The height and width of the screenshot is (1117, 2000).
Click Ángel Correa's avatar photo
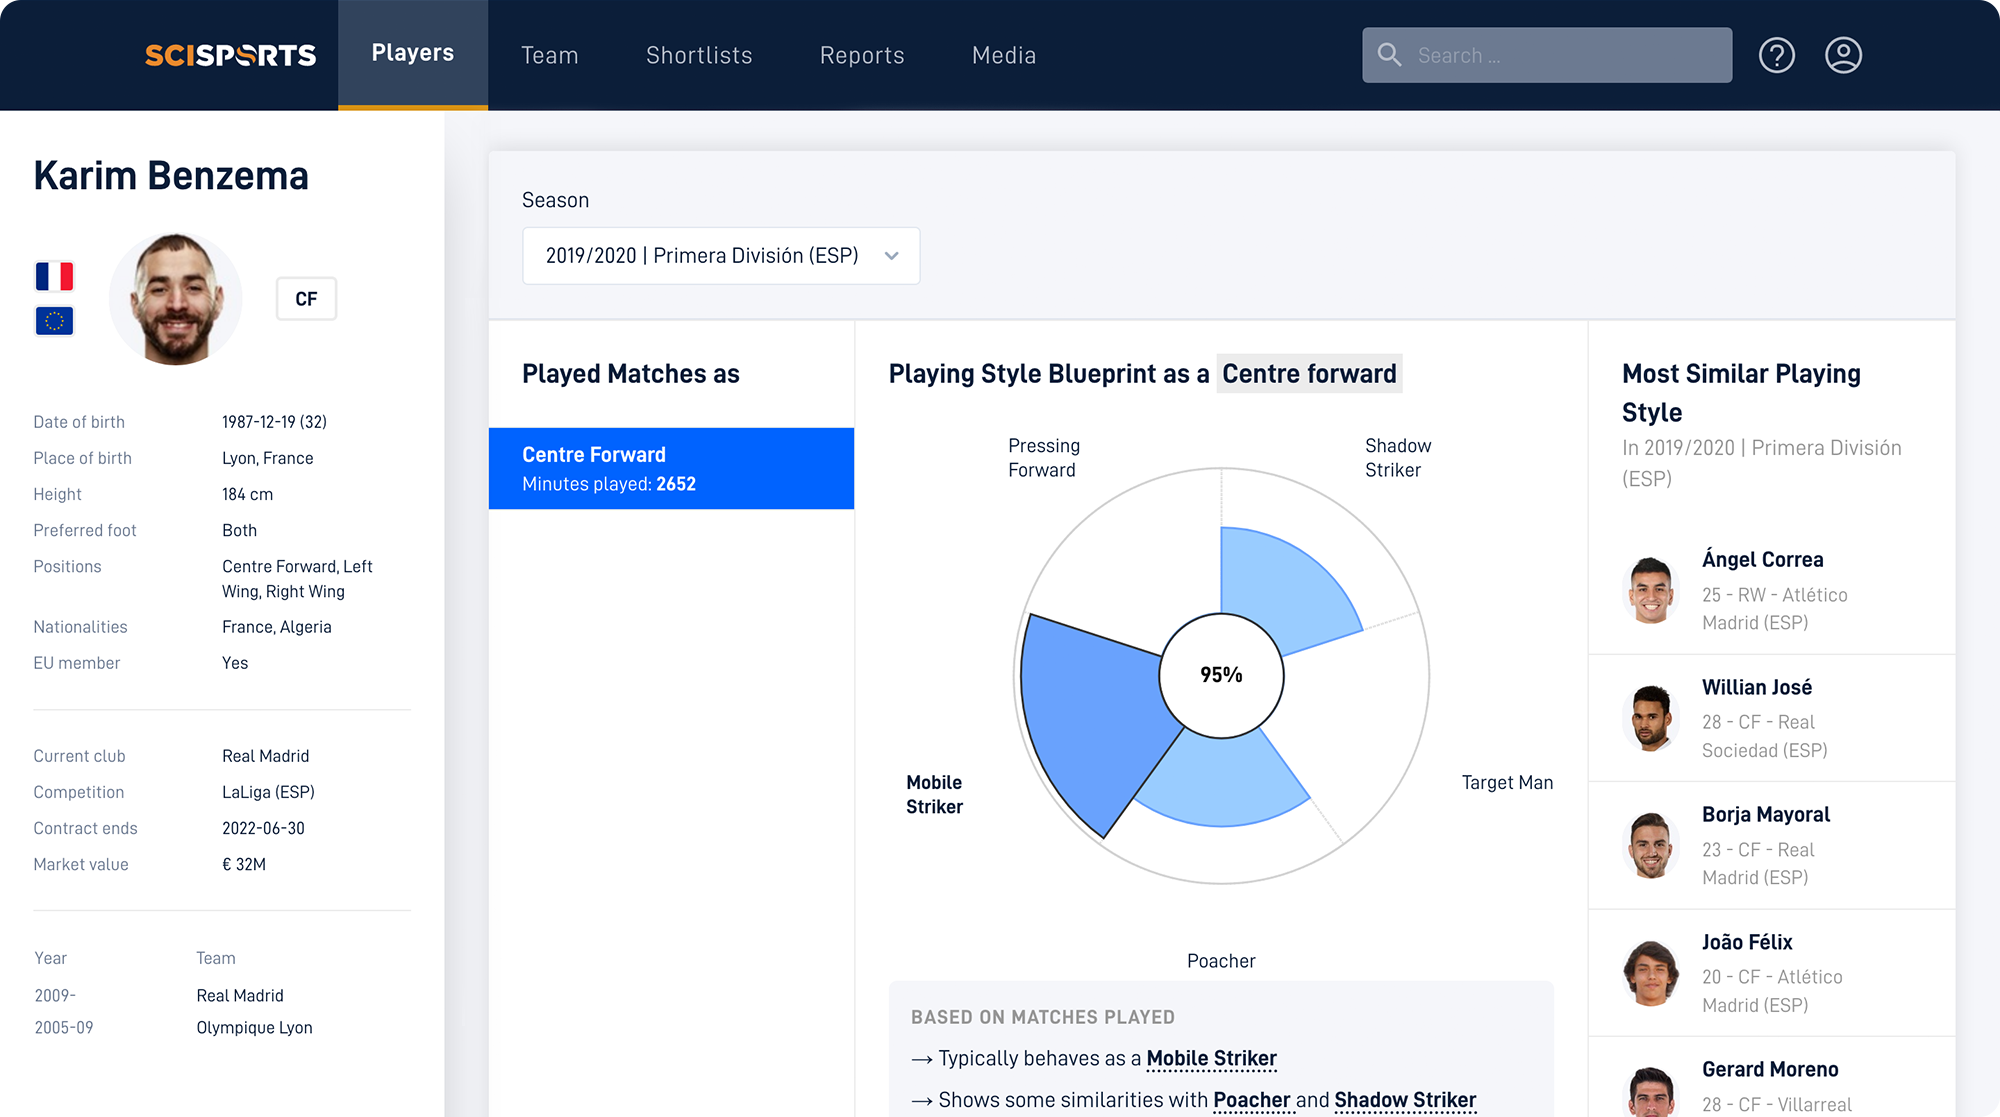tap(1651, 590)
